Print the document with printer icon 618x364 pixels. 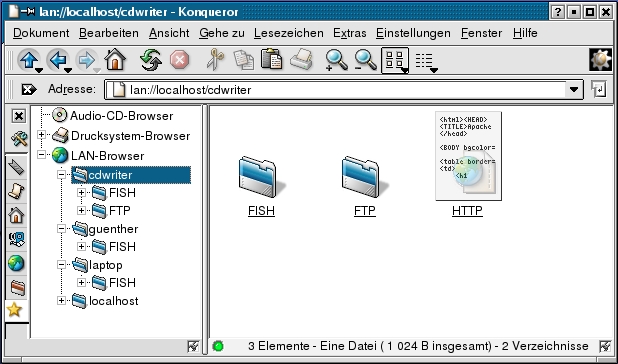coord(302,60)
